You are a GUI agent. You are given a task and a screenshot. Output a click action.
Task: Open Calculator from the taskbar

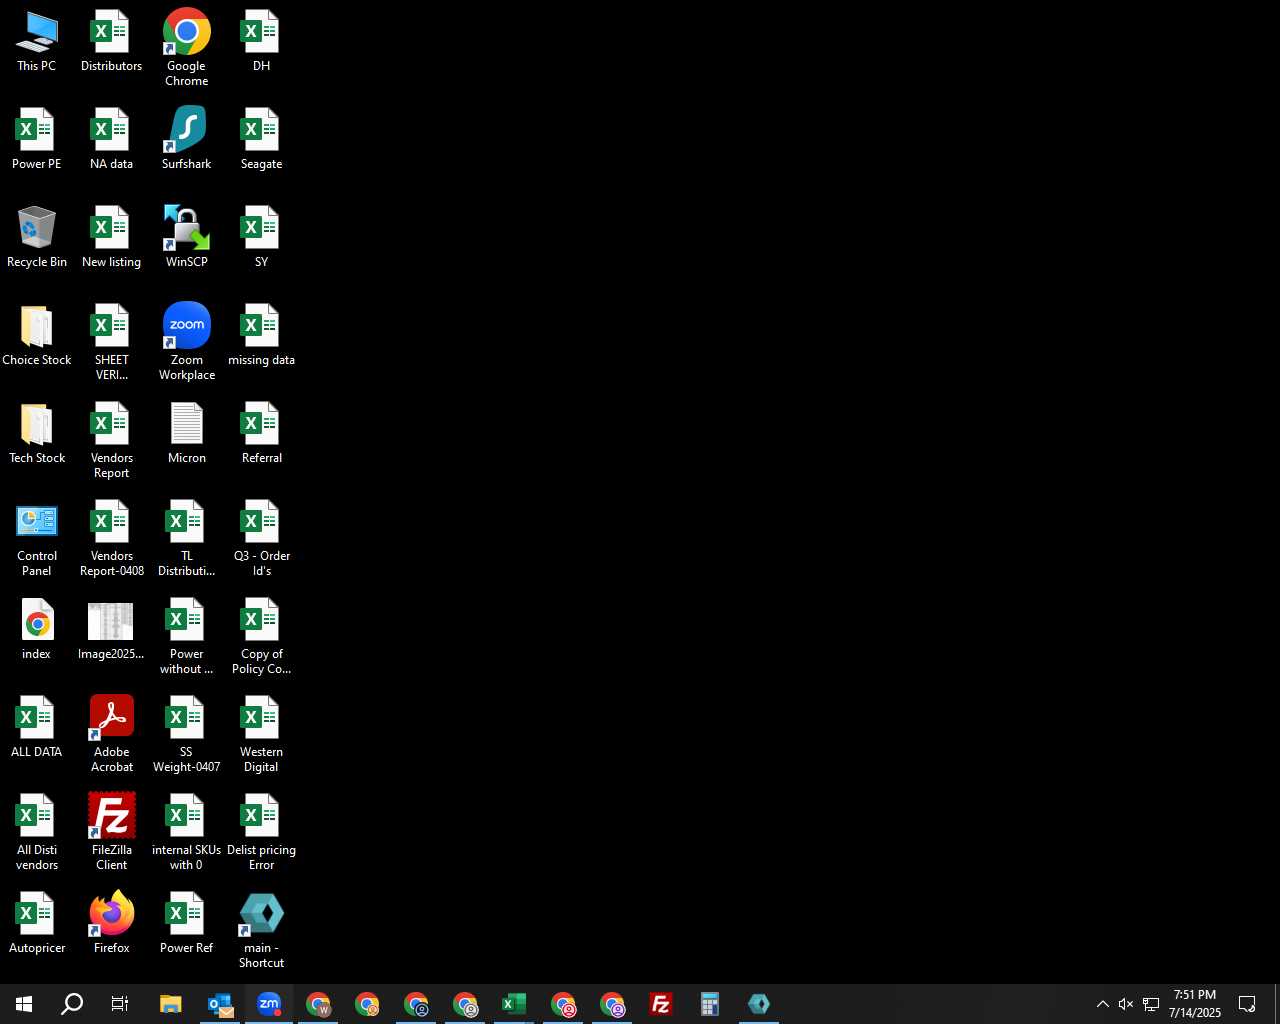(710, 1004)
